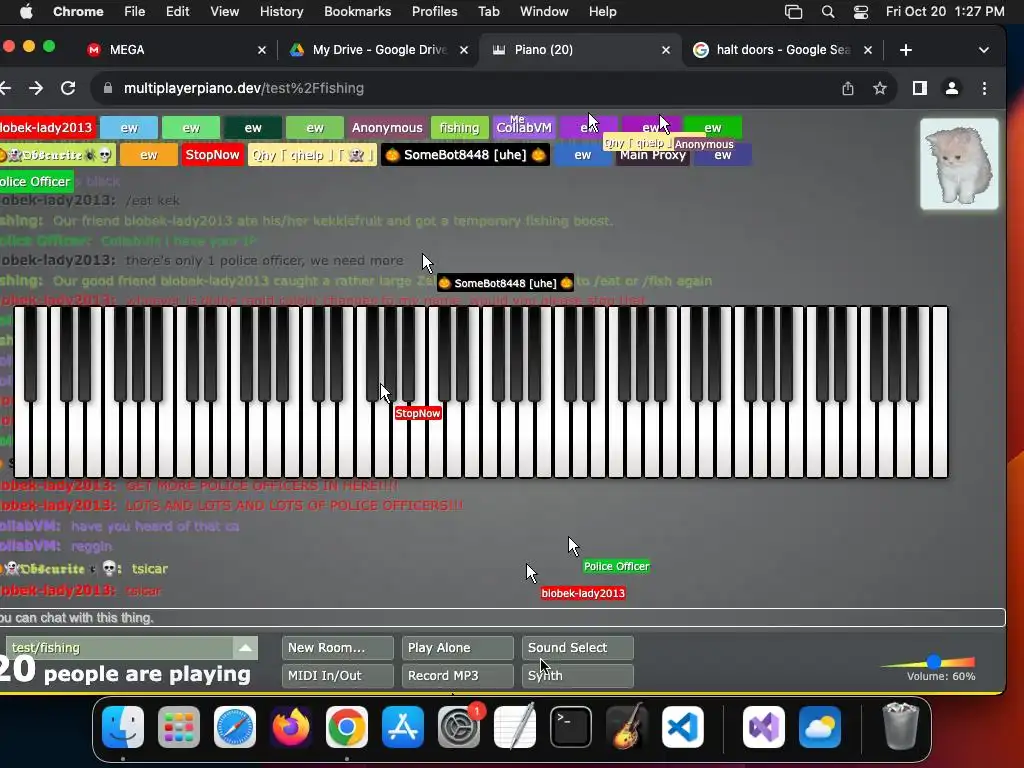Open the View menu

[x=225, y=12]
